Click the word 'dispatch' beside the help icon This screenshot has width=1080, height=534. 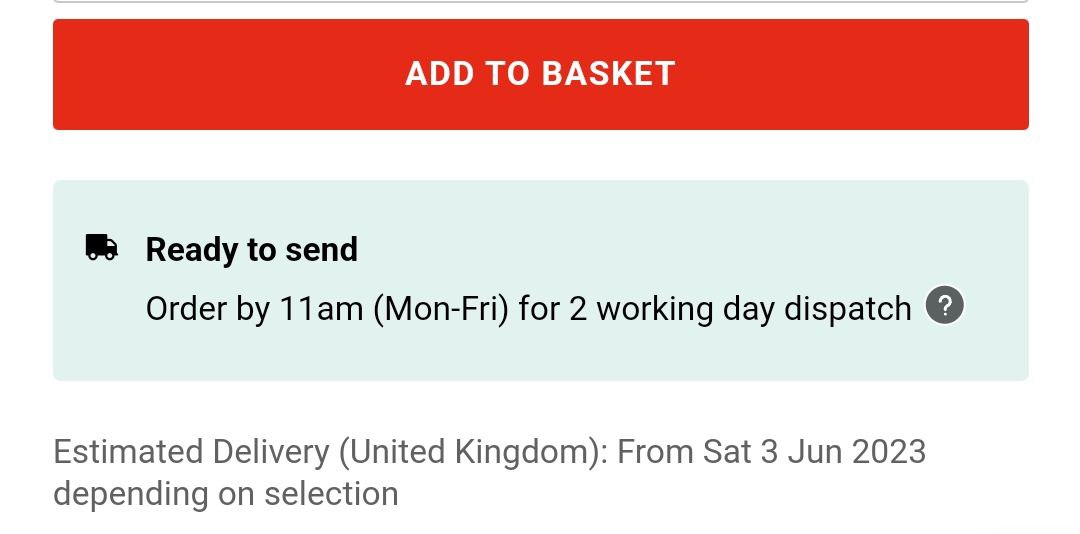[847, 309]
